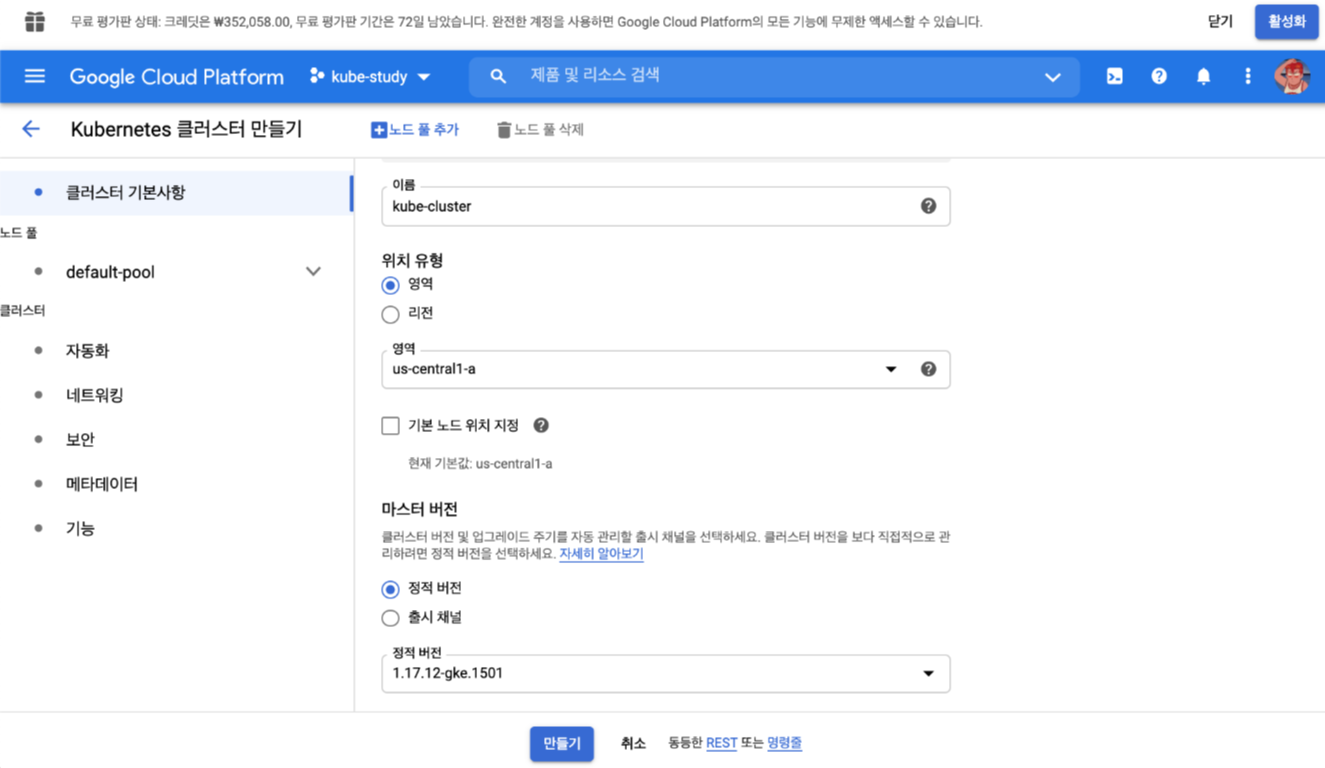Screen dimensions: 1325x768
Task: Open 자동화 section in sidebar
Action: pos(87,351)
